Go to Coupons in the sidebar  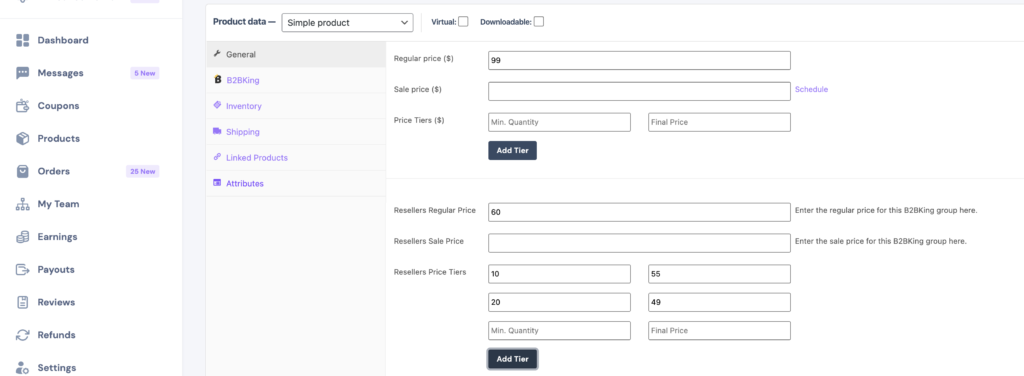pos(58,106)
